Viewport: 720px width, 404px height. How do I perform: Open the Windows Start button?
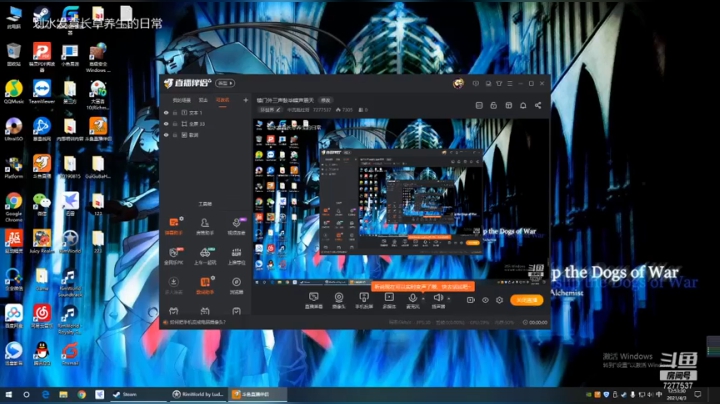8,394
